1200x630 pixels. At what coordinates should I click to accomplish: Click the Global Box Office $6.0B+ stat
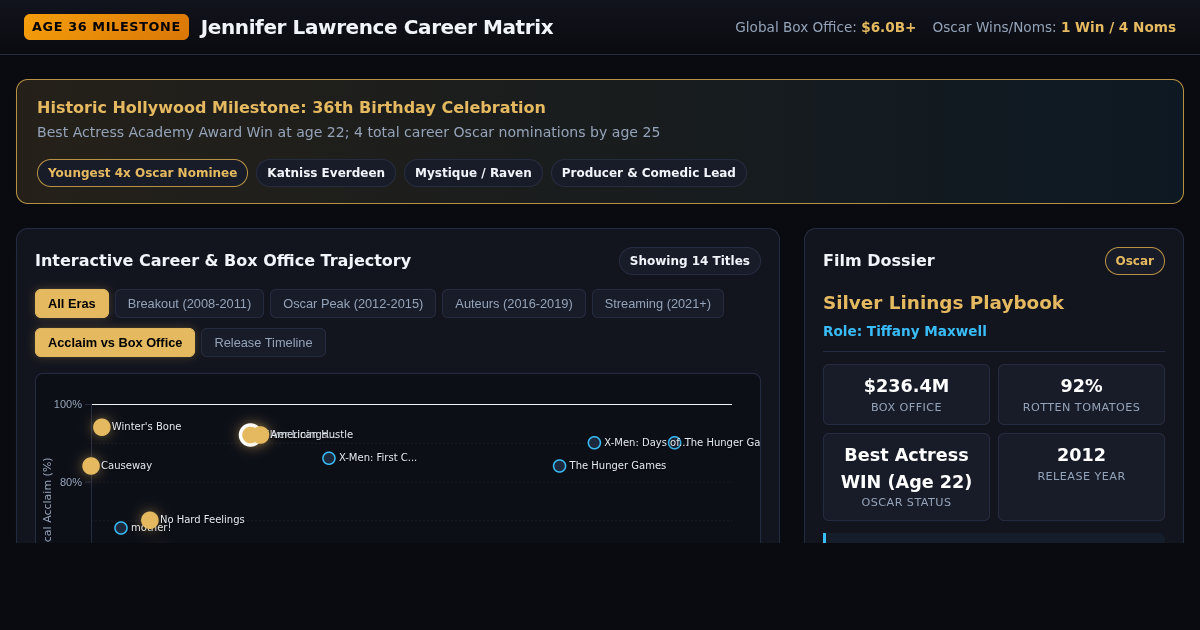pyautogui.click(x=825, y=27)
